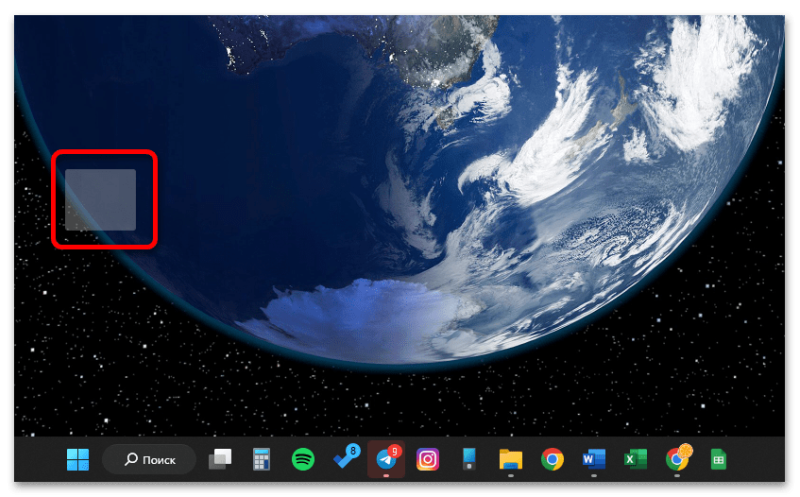The width and height of the screenshot is (800, 497).
Task: Click the red 9 badge on Telegram
Action: (x=396, y=451)
